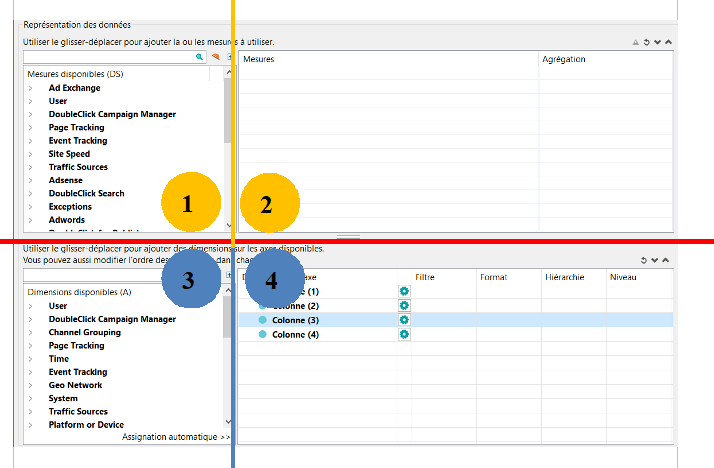Viewport: 714px width, 468px height.
Task: Click the orange eraser icon beside measures search
Action: point(215,58)
